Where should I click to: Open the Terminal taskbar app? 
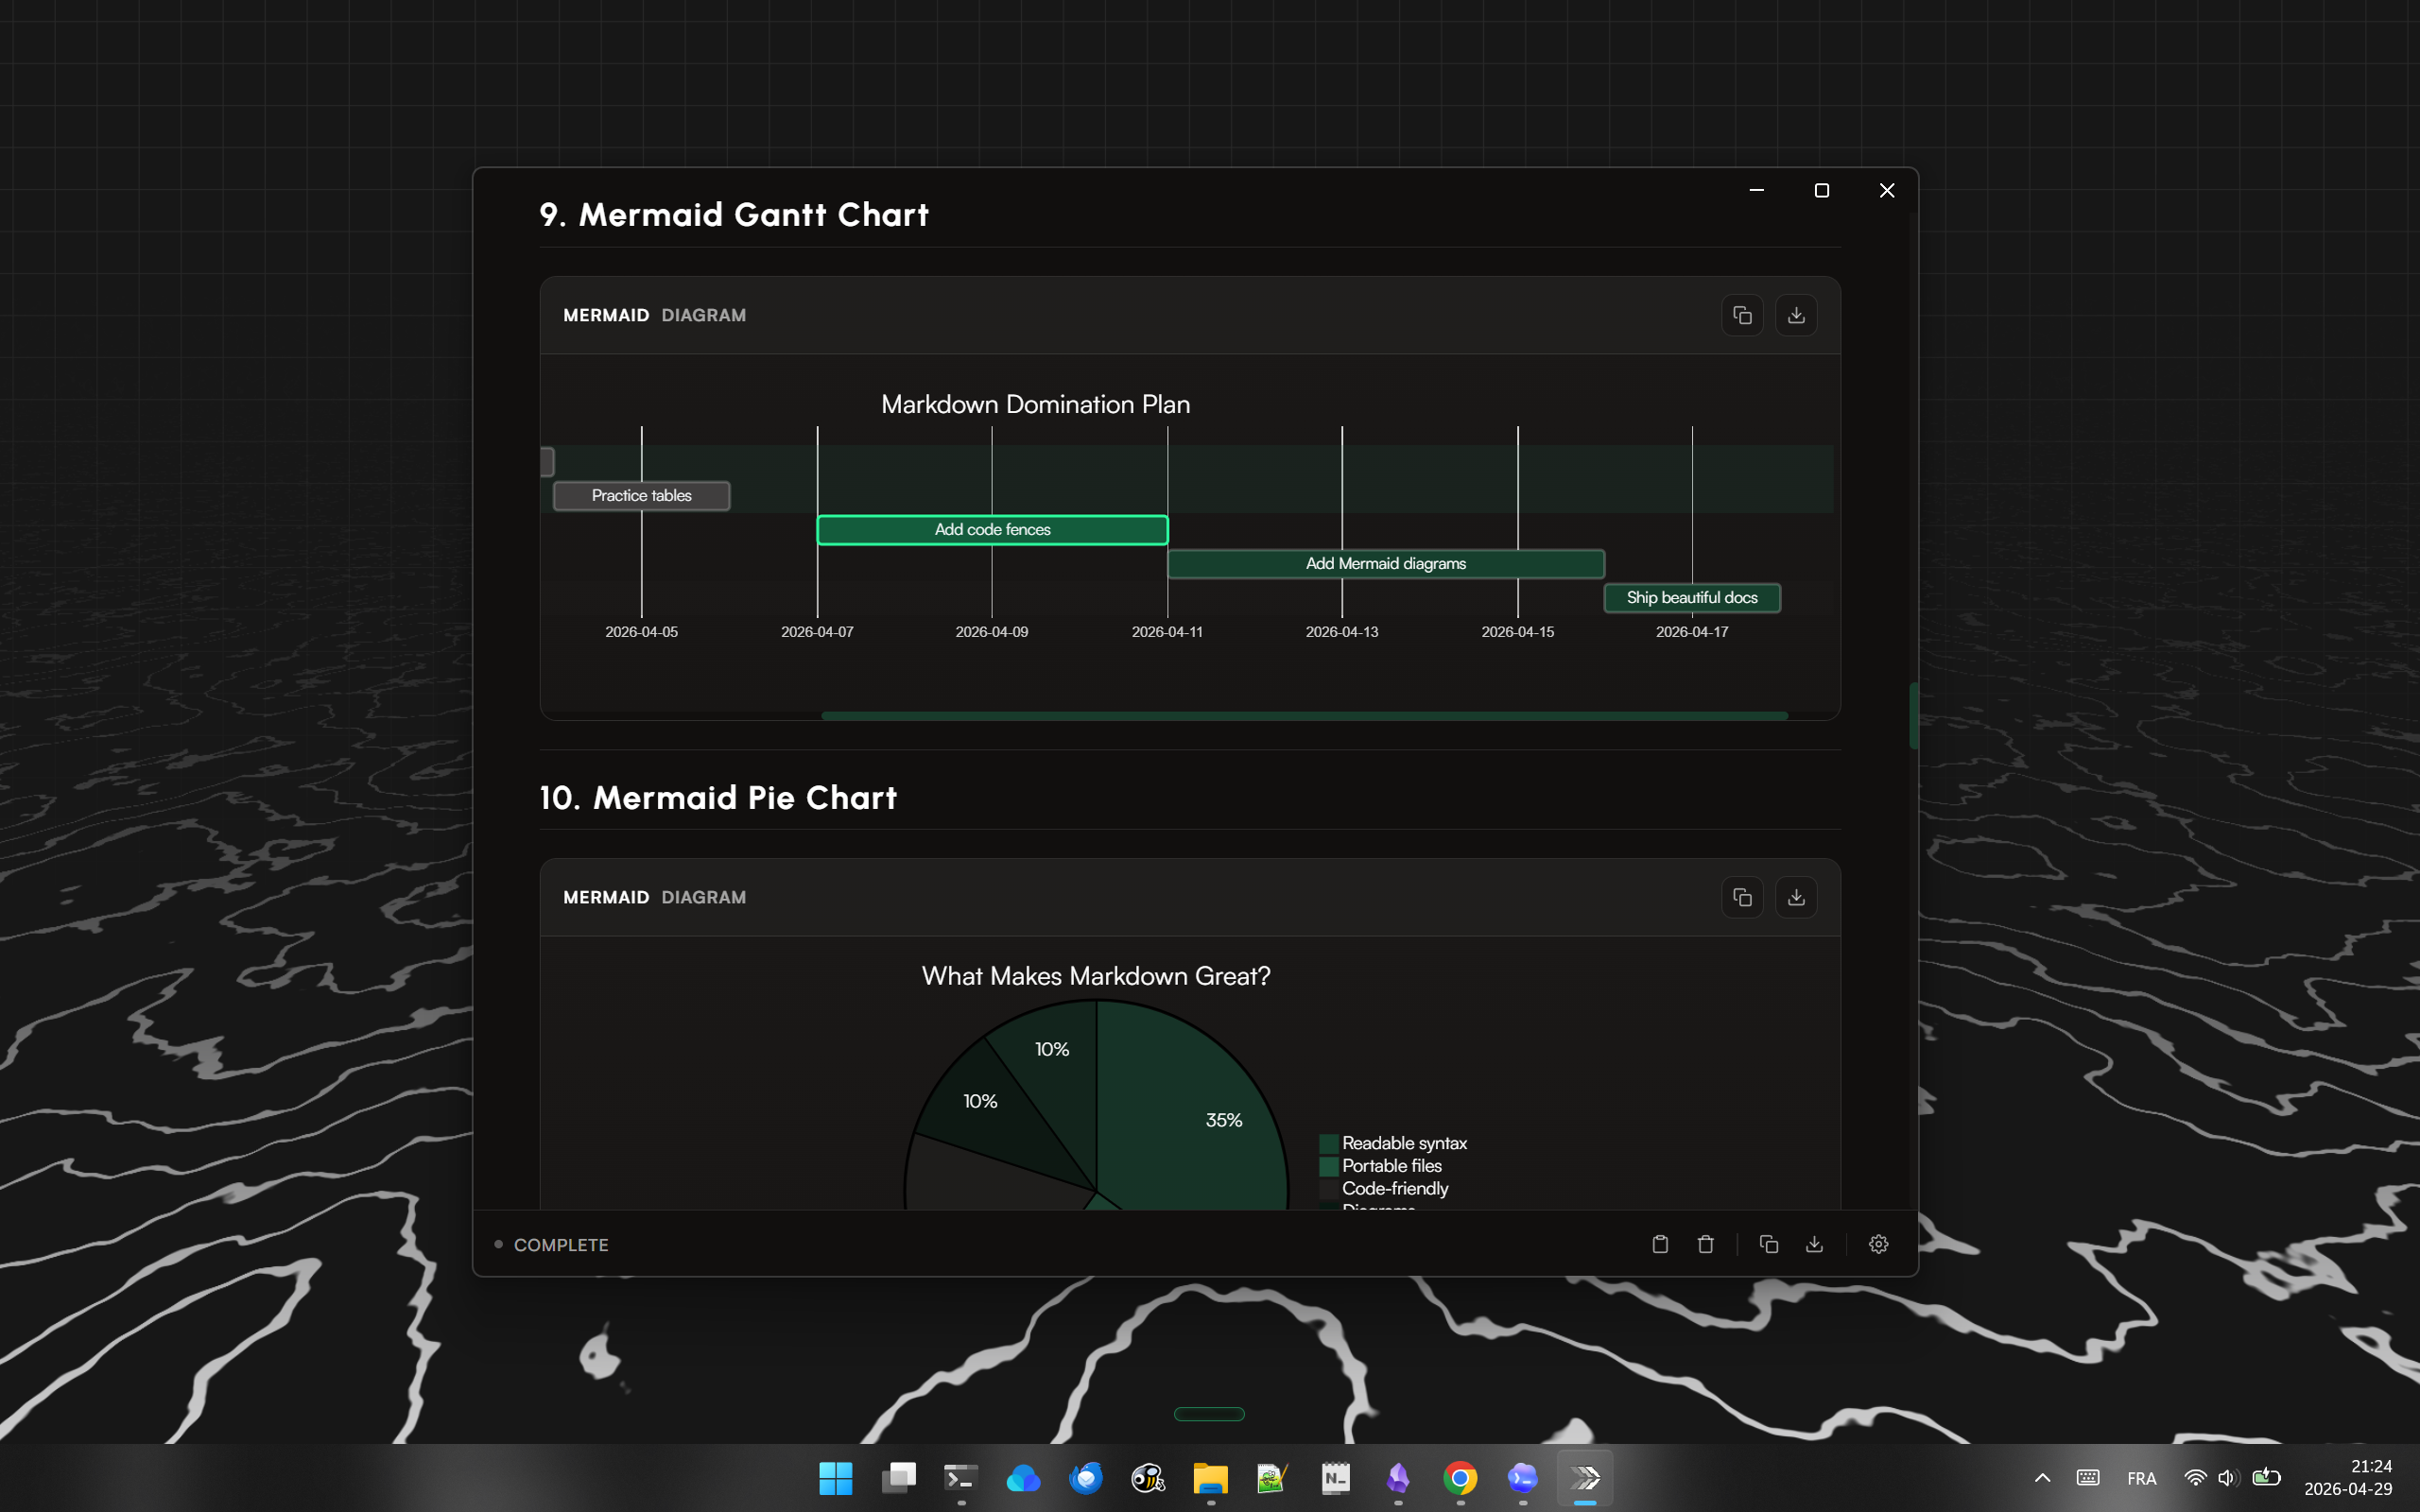point(961,1478)
